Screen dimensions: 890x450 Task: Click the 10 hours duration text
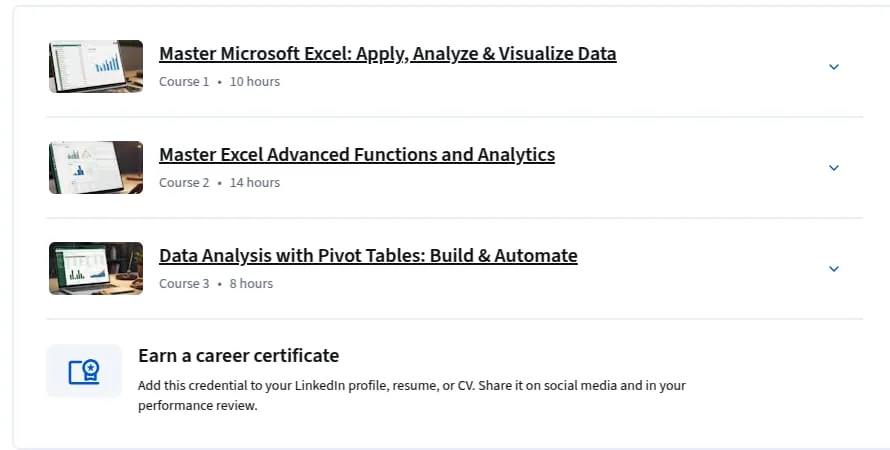[x=255, y=82]
